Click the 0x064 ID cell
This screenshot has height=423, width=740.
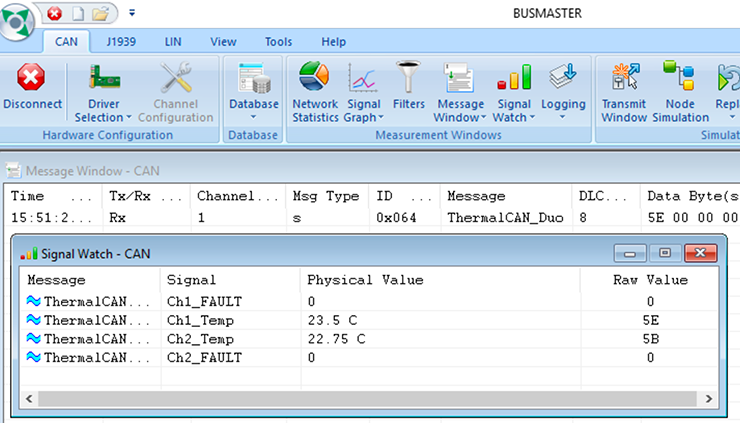(x=396, y=218)
